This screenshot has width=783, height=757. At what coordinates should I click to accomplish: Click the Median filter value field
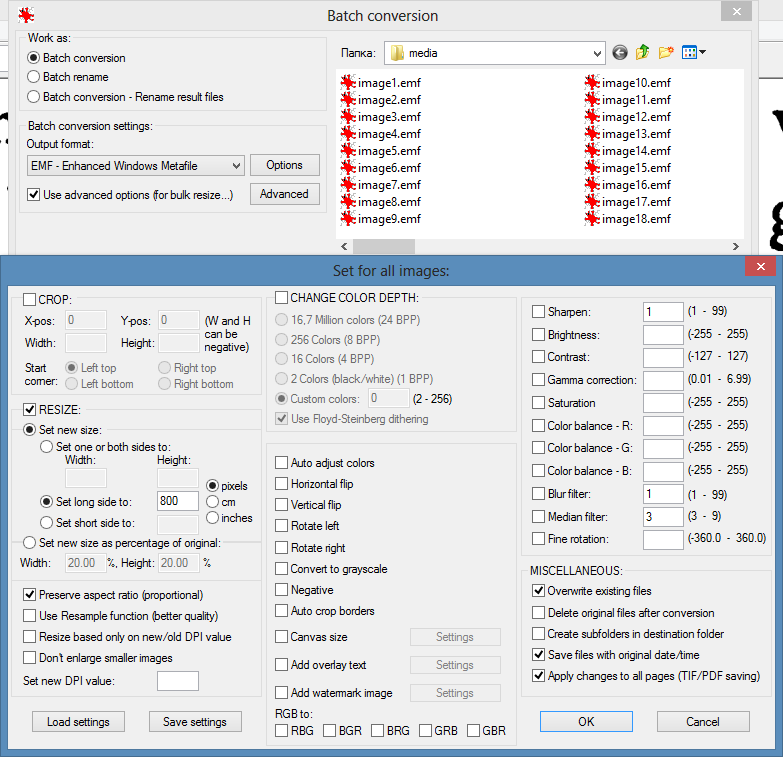click(663, 516)
